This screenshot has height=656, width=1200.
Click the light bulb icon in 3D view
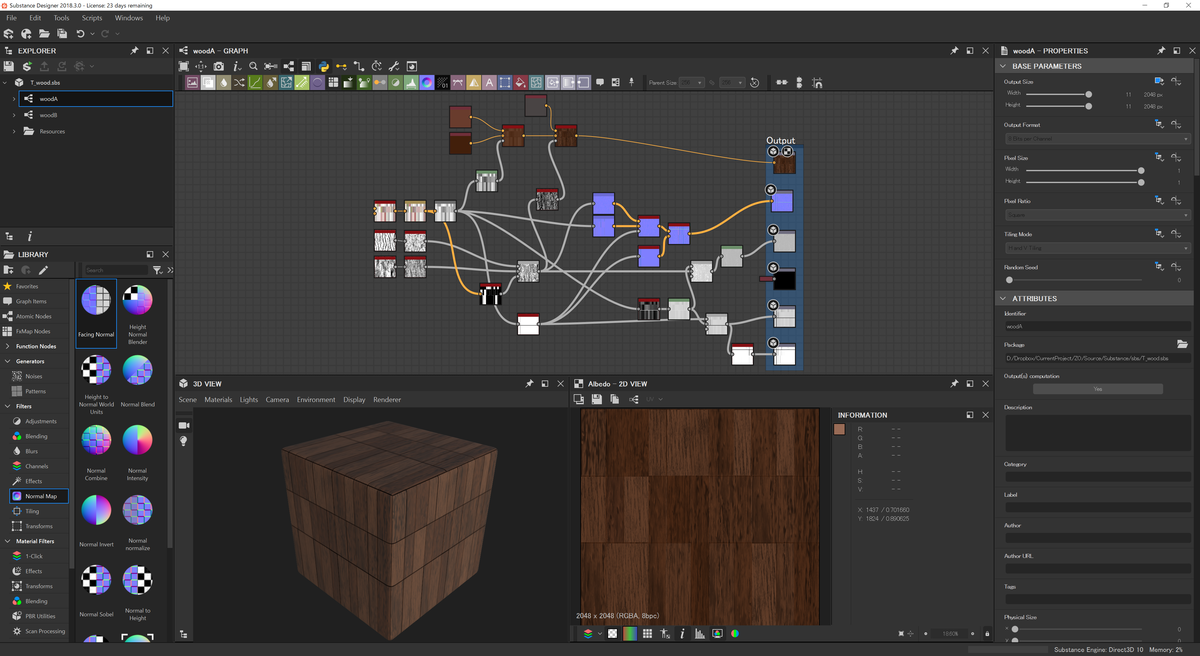pyautogui.click(x=184, y=441)
